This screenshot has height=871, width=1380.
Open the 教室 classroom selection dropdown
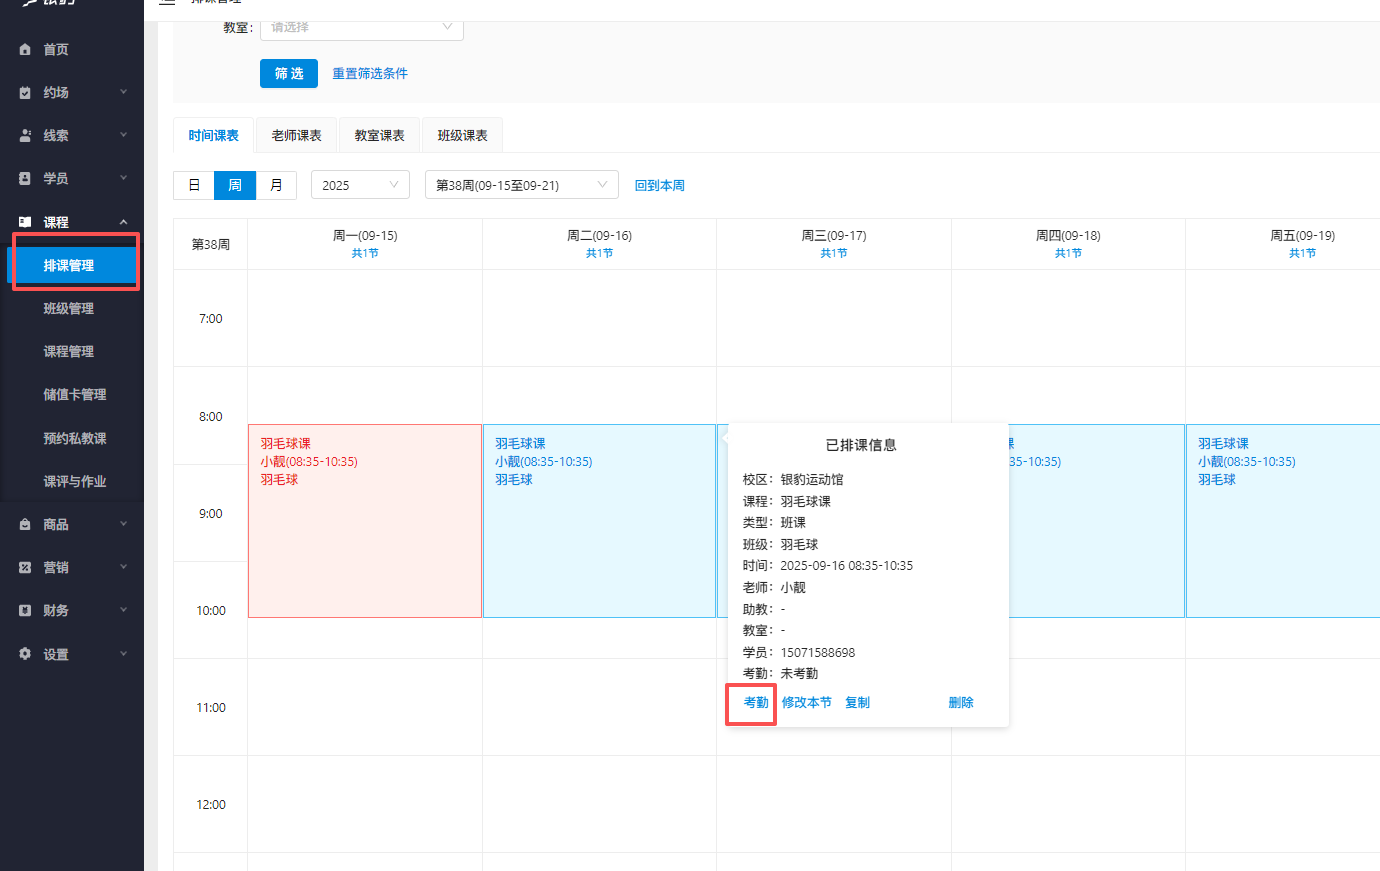click(x=360, y=28)
